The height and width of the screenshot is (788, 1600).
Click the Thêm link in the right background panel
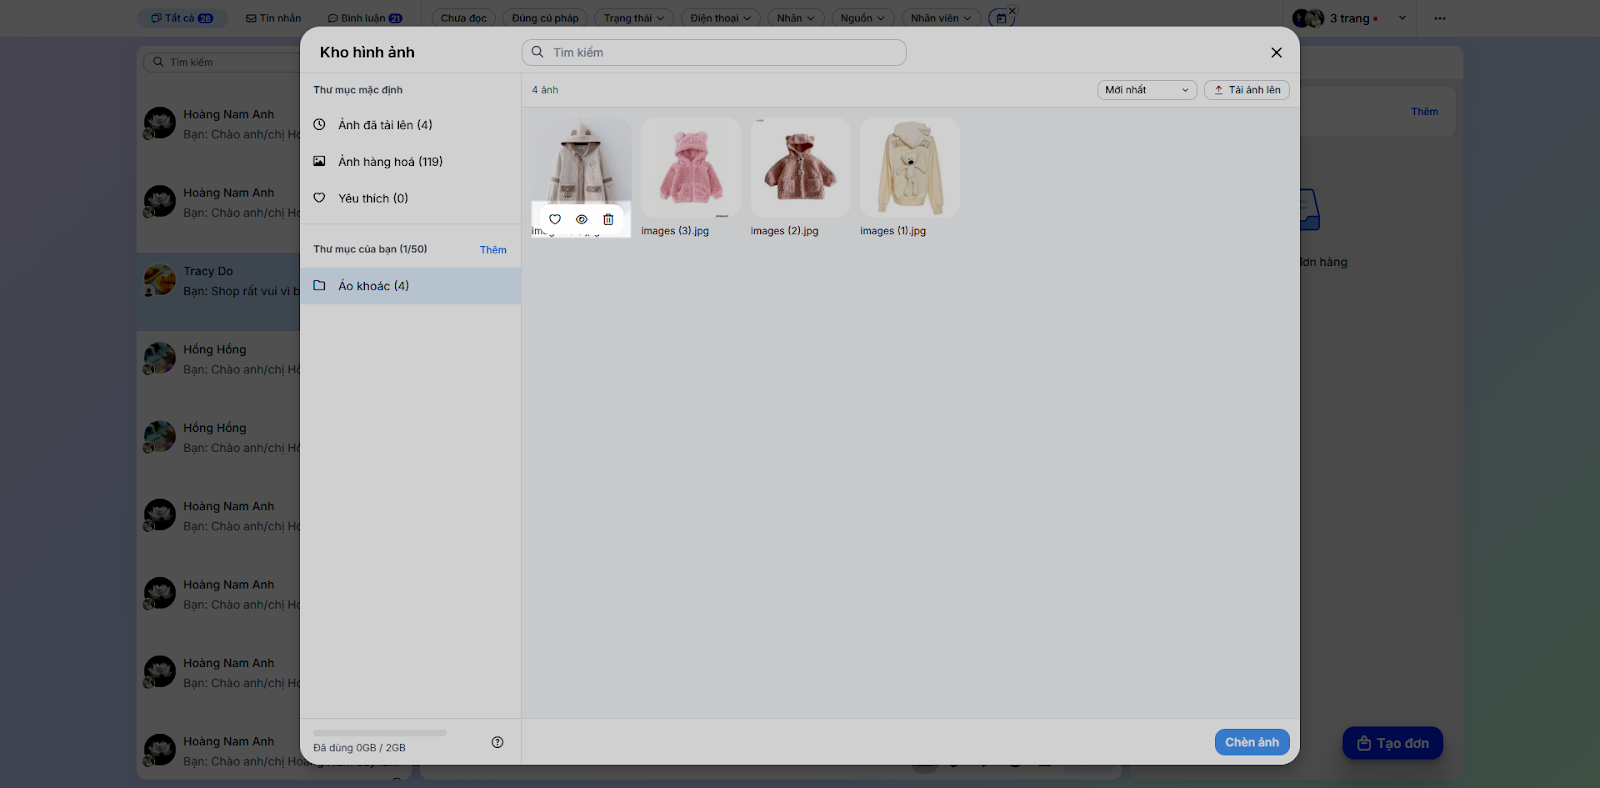[x=1425, y=112]
